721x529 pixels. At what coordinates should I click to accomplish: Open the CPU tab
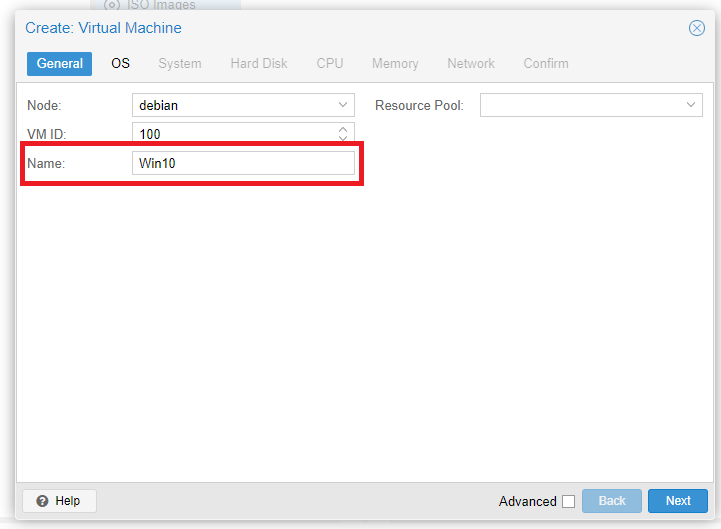pos(330,63)
